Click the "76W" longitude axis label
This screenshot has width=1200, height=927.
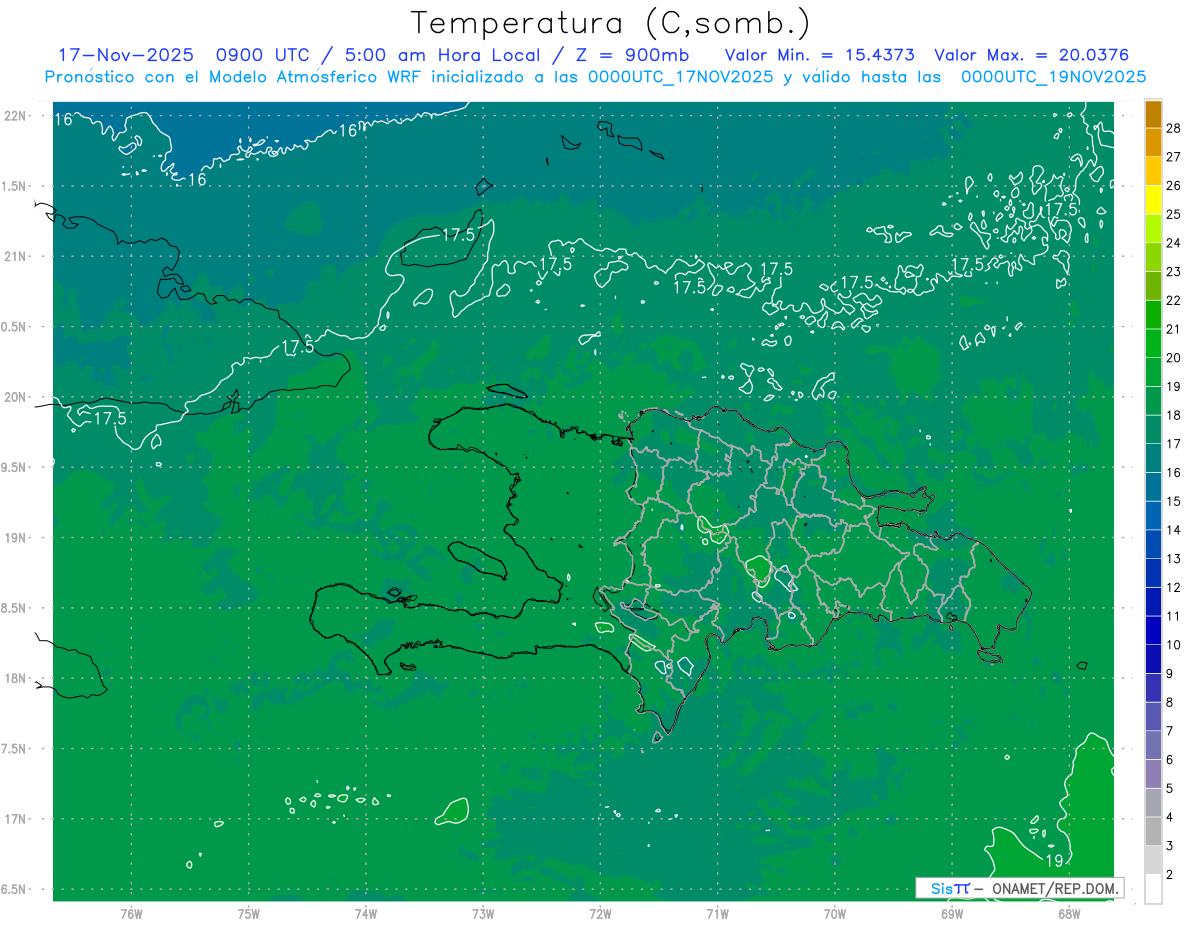131,913
